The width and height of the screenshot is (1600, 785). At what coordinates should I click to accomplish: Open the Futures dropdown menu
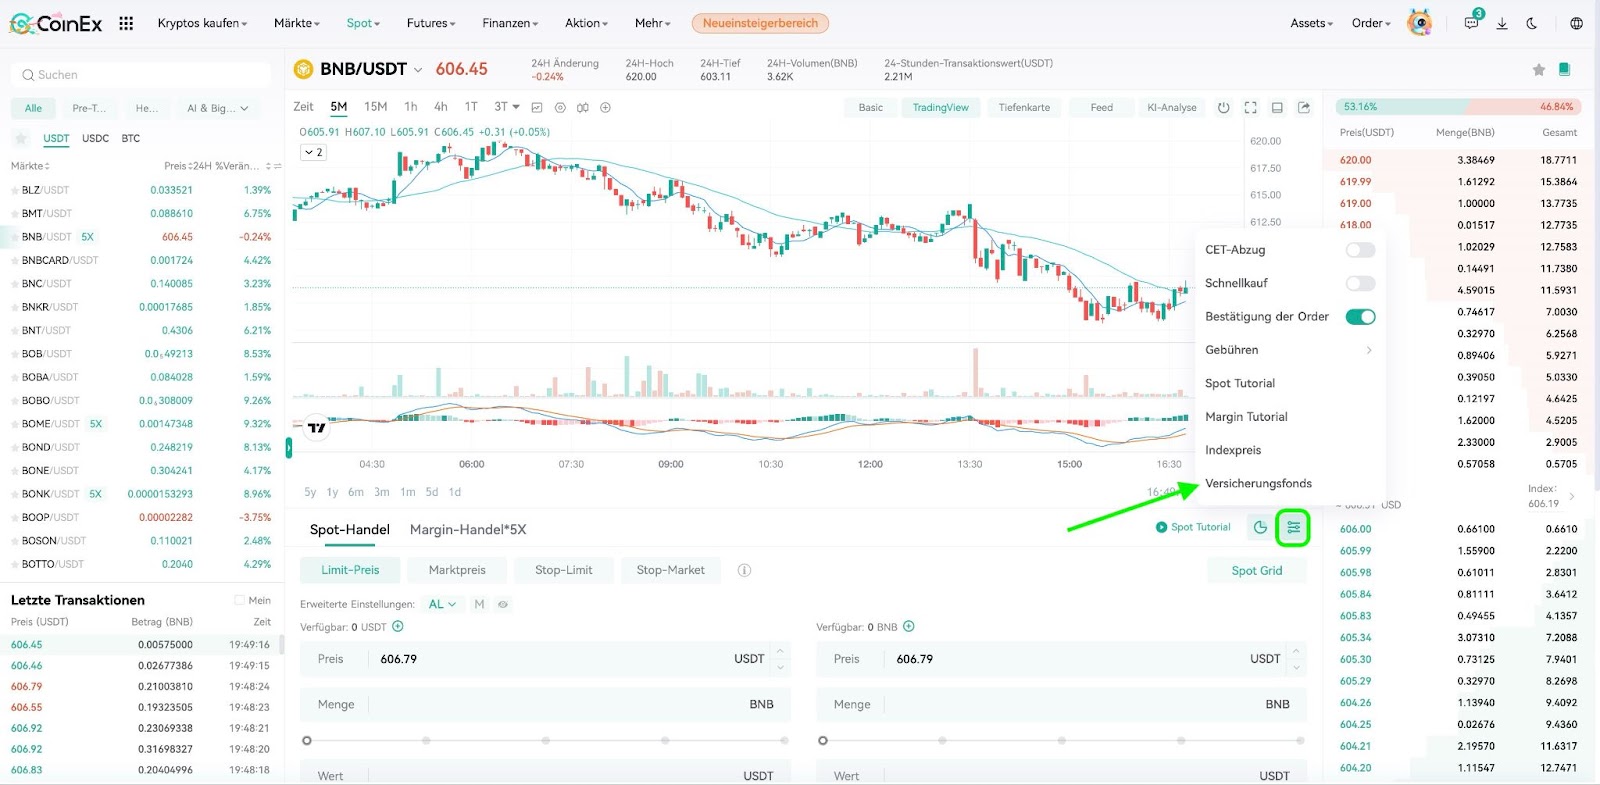431,23
